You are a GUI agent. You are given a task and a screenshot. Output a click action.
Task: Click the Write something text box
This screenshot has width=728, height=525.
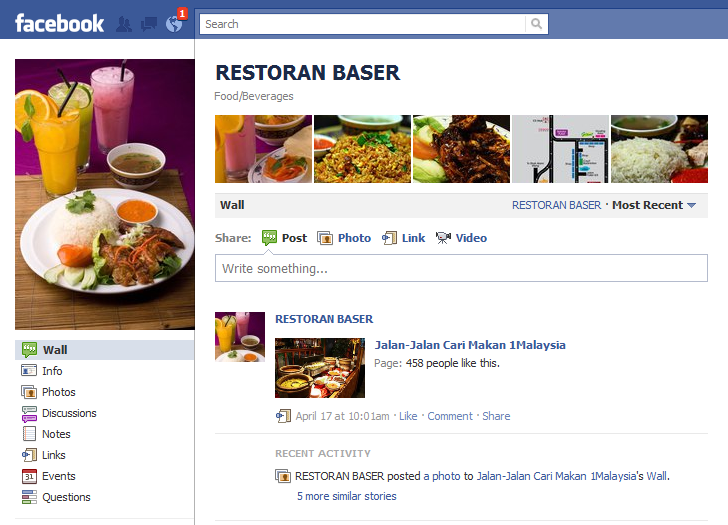(461, 268)
